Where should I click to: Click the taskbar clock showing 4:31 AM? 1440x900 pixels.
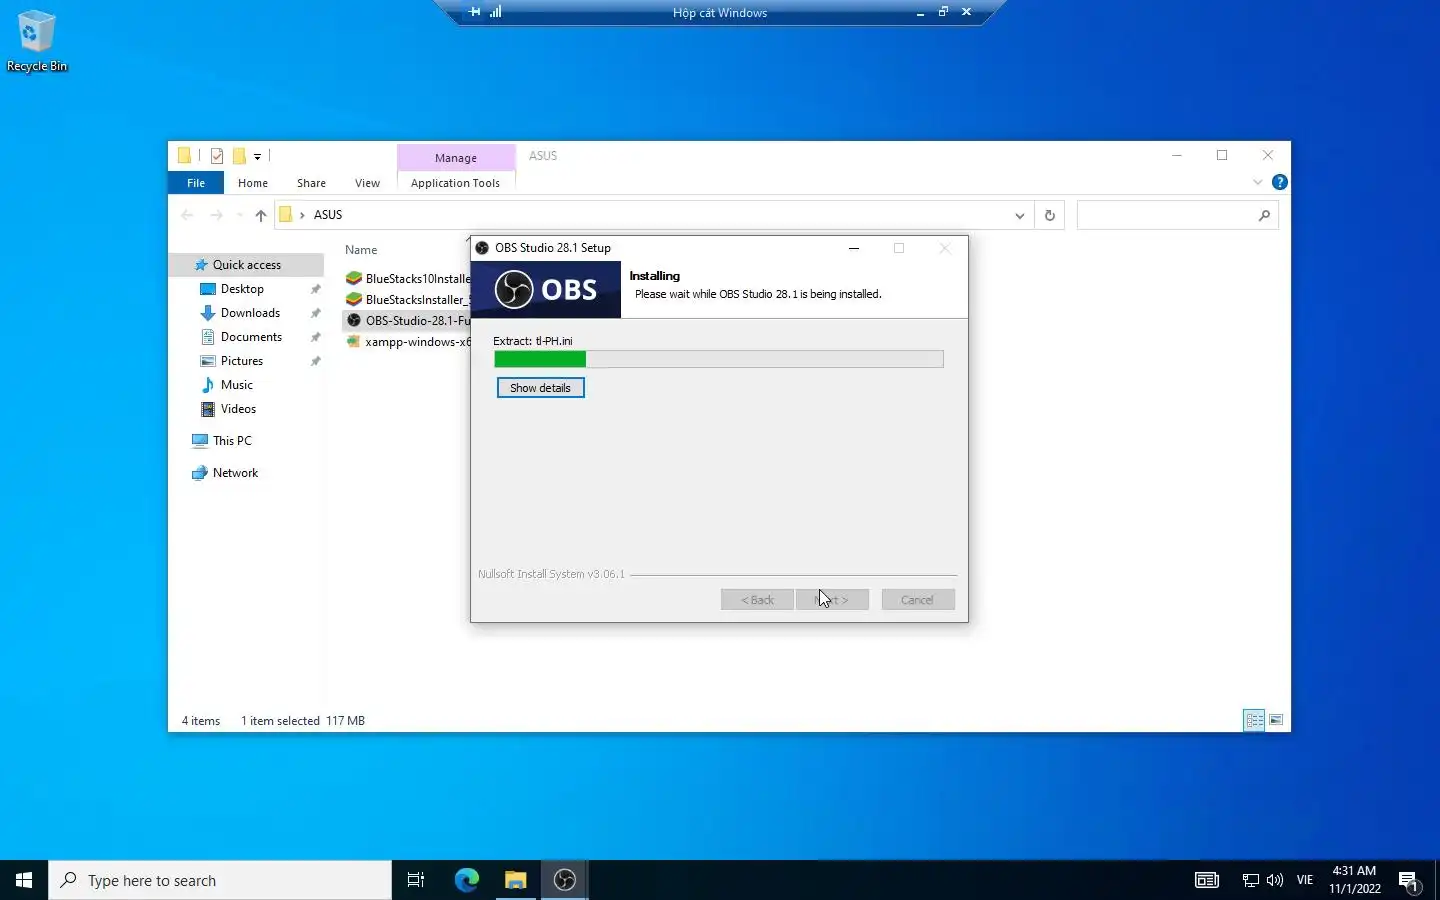[1355, 880]
